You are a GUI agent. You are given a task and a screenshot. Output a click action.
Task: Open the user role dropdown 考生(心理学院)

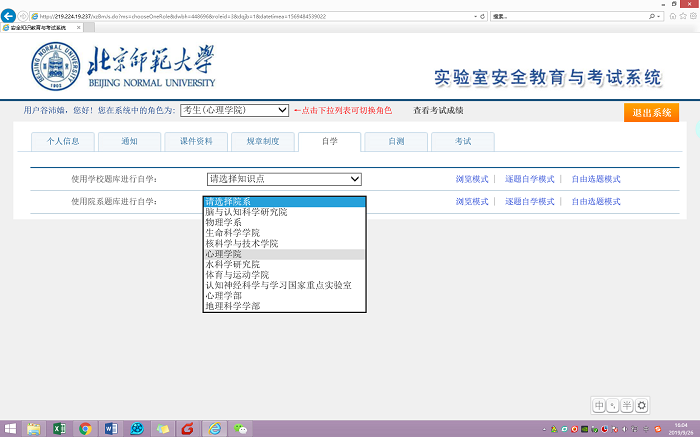pos(235,110)
